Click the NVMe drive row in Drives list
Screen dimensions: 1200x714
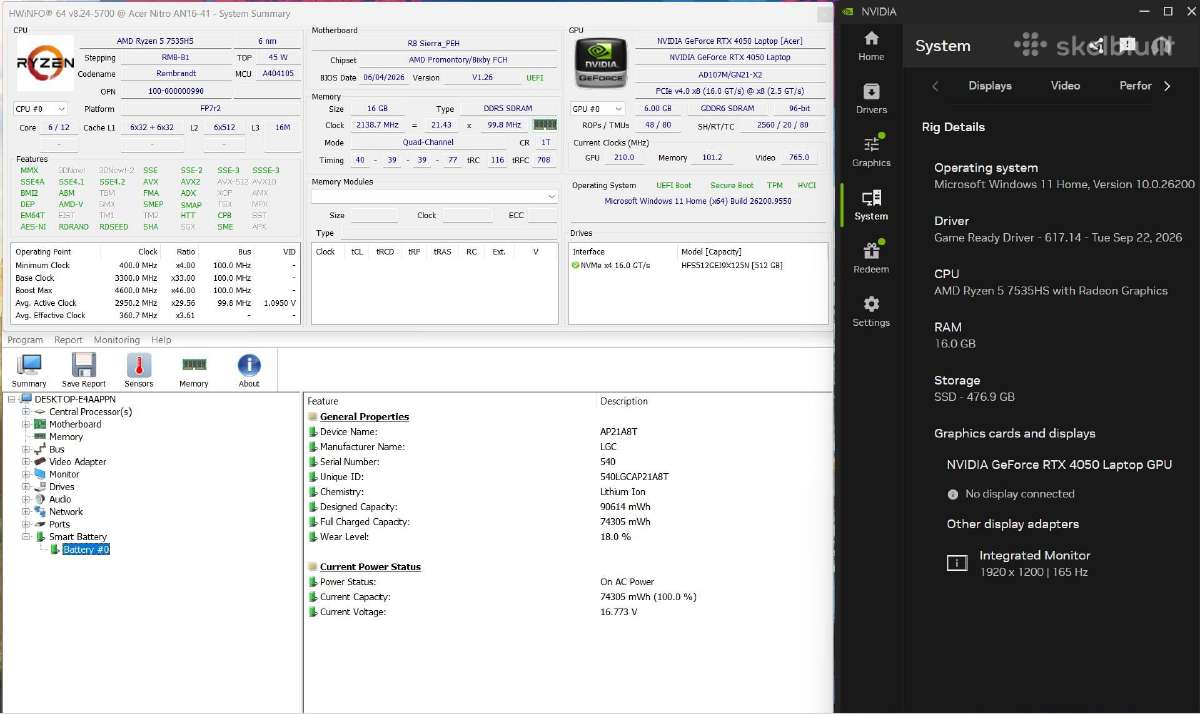coord(698,265)
